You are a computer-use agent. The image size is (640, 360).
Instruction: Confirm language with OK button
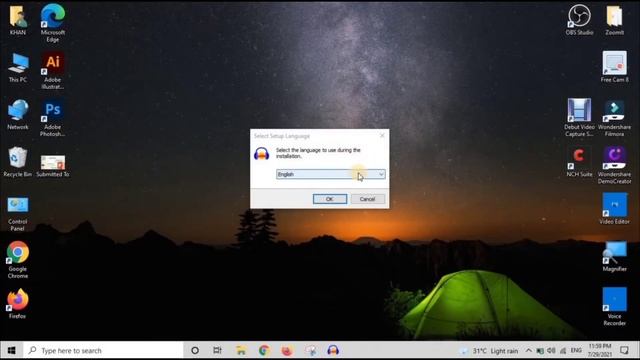(x=330, y=199)
